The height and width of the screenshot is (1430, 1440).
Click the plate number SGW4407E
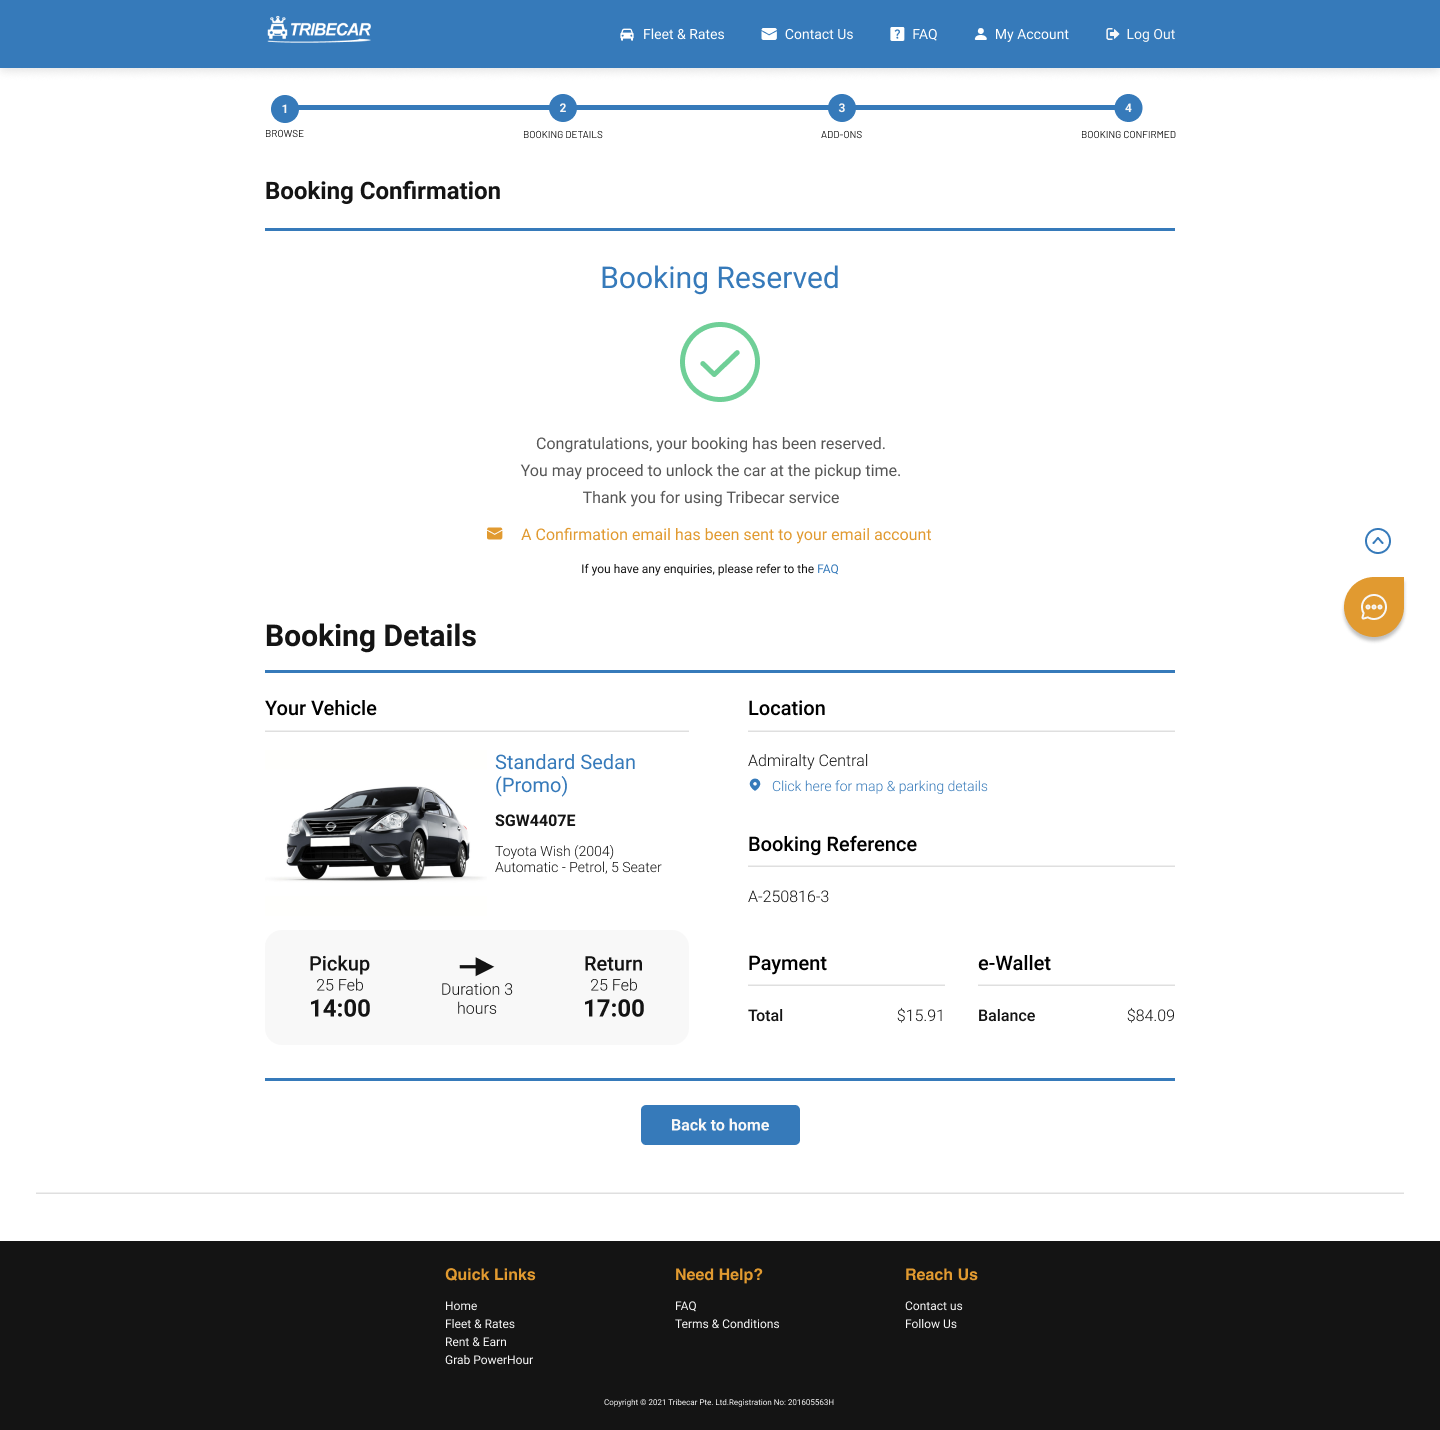pos(536,821)
